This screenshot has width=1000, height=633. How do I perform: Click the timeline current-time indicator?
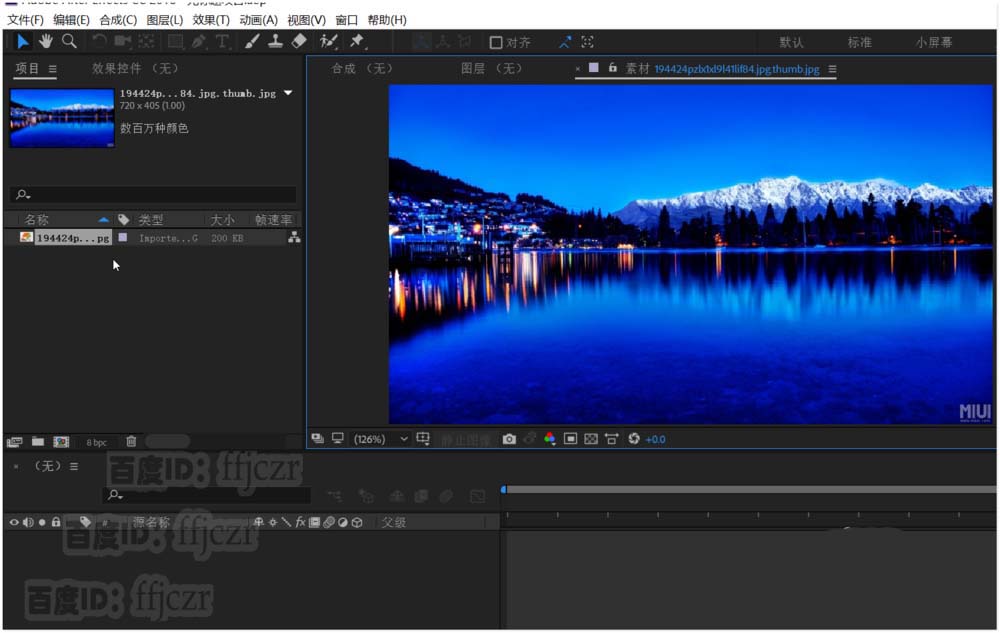(x=503, y=490)
